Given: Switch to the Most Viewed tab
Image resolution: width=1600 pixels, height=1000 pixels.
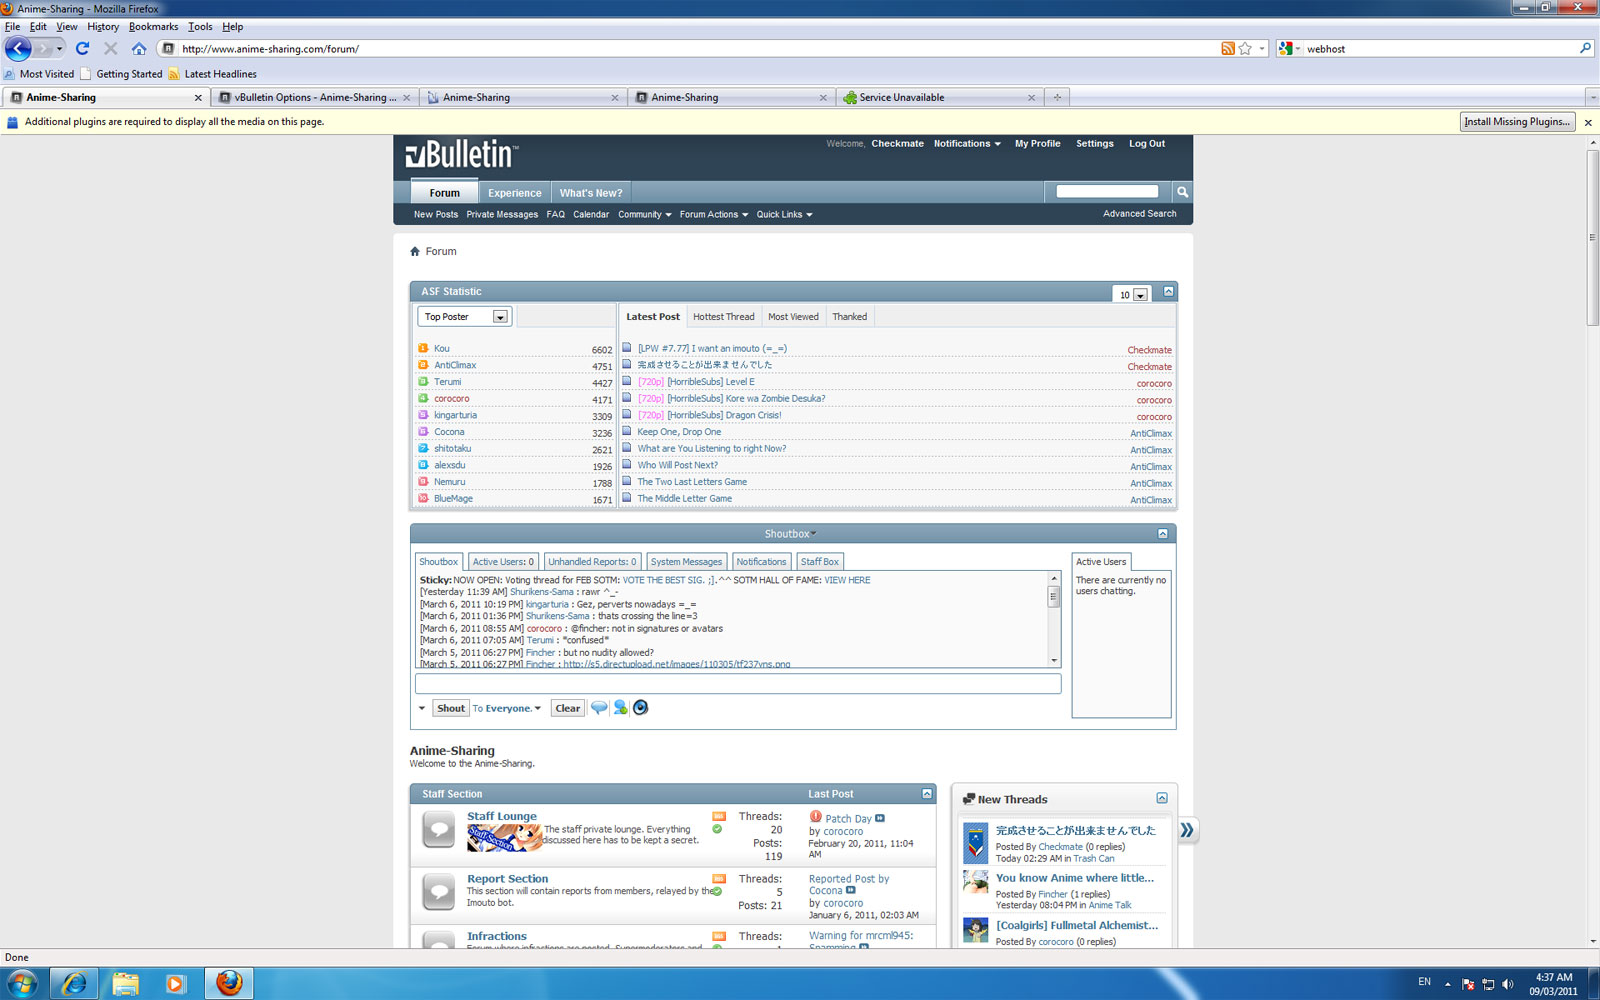Looking at the screenshot, I should pos(793,316).
